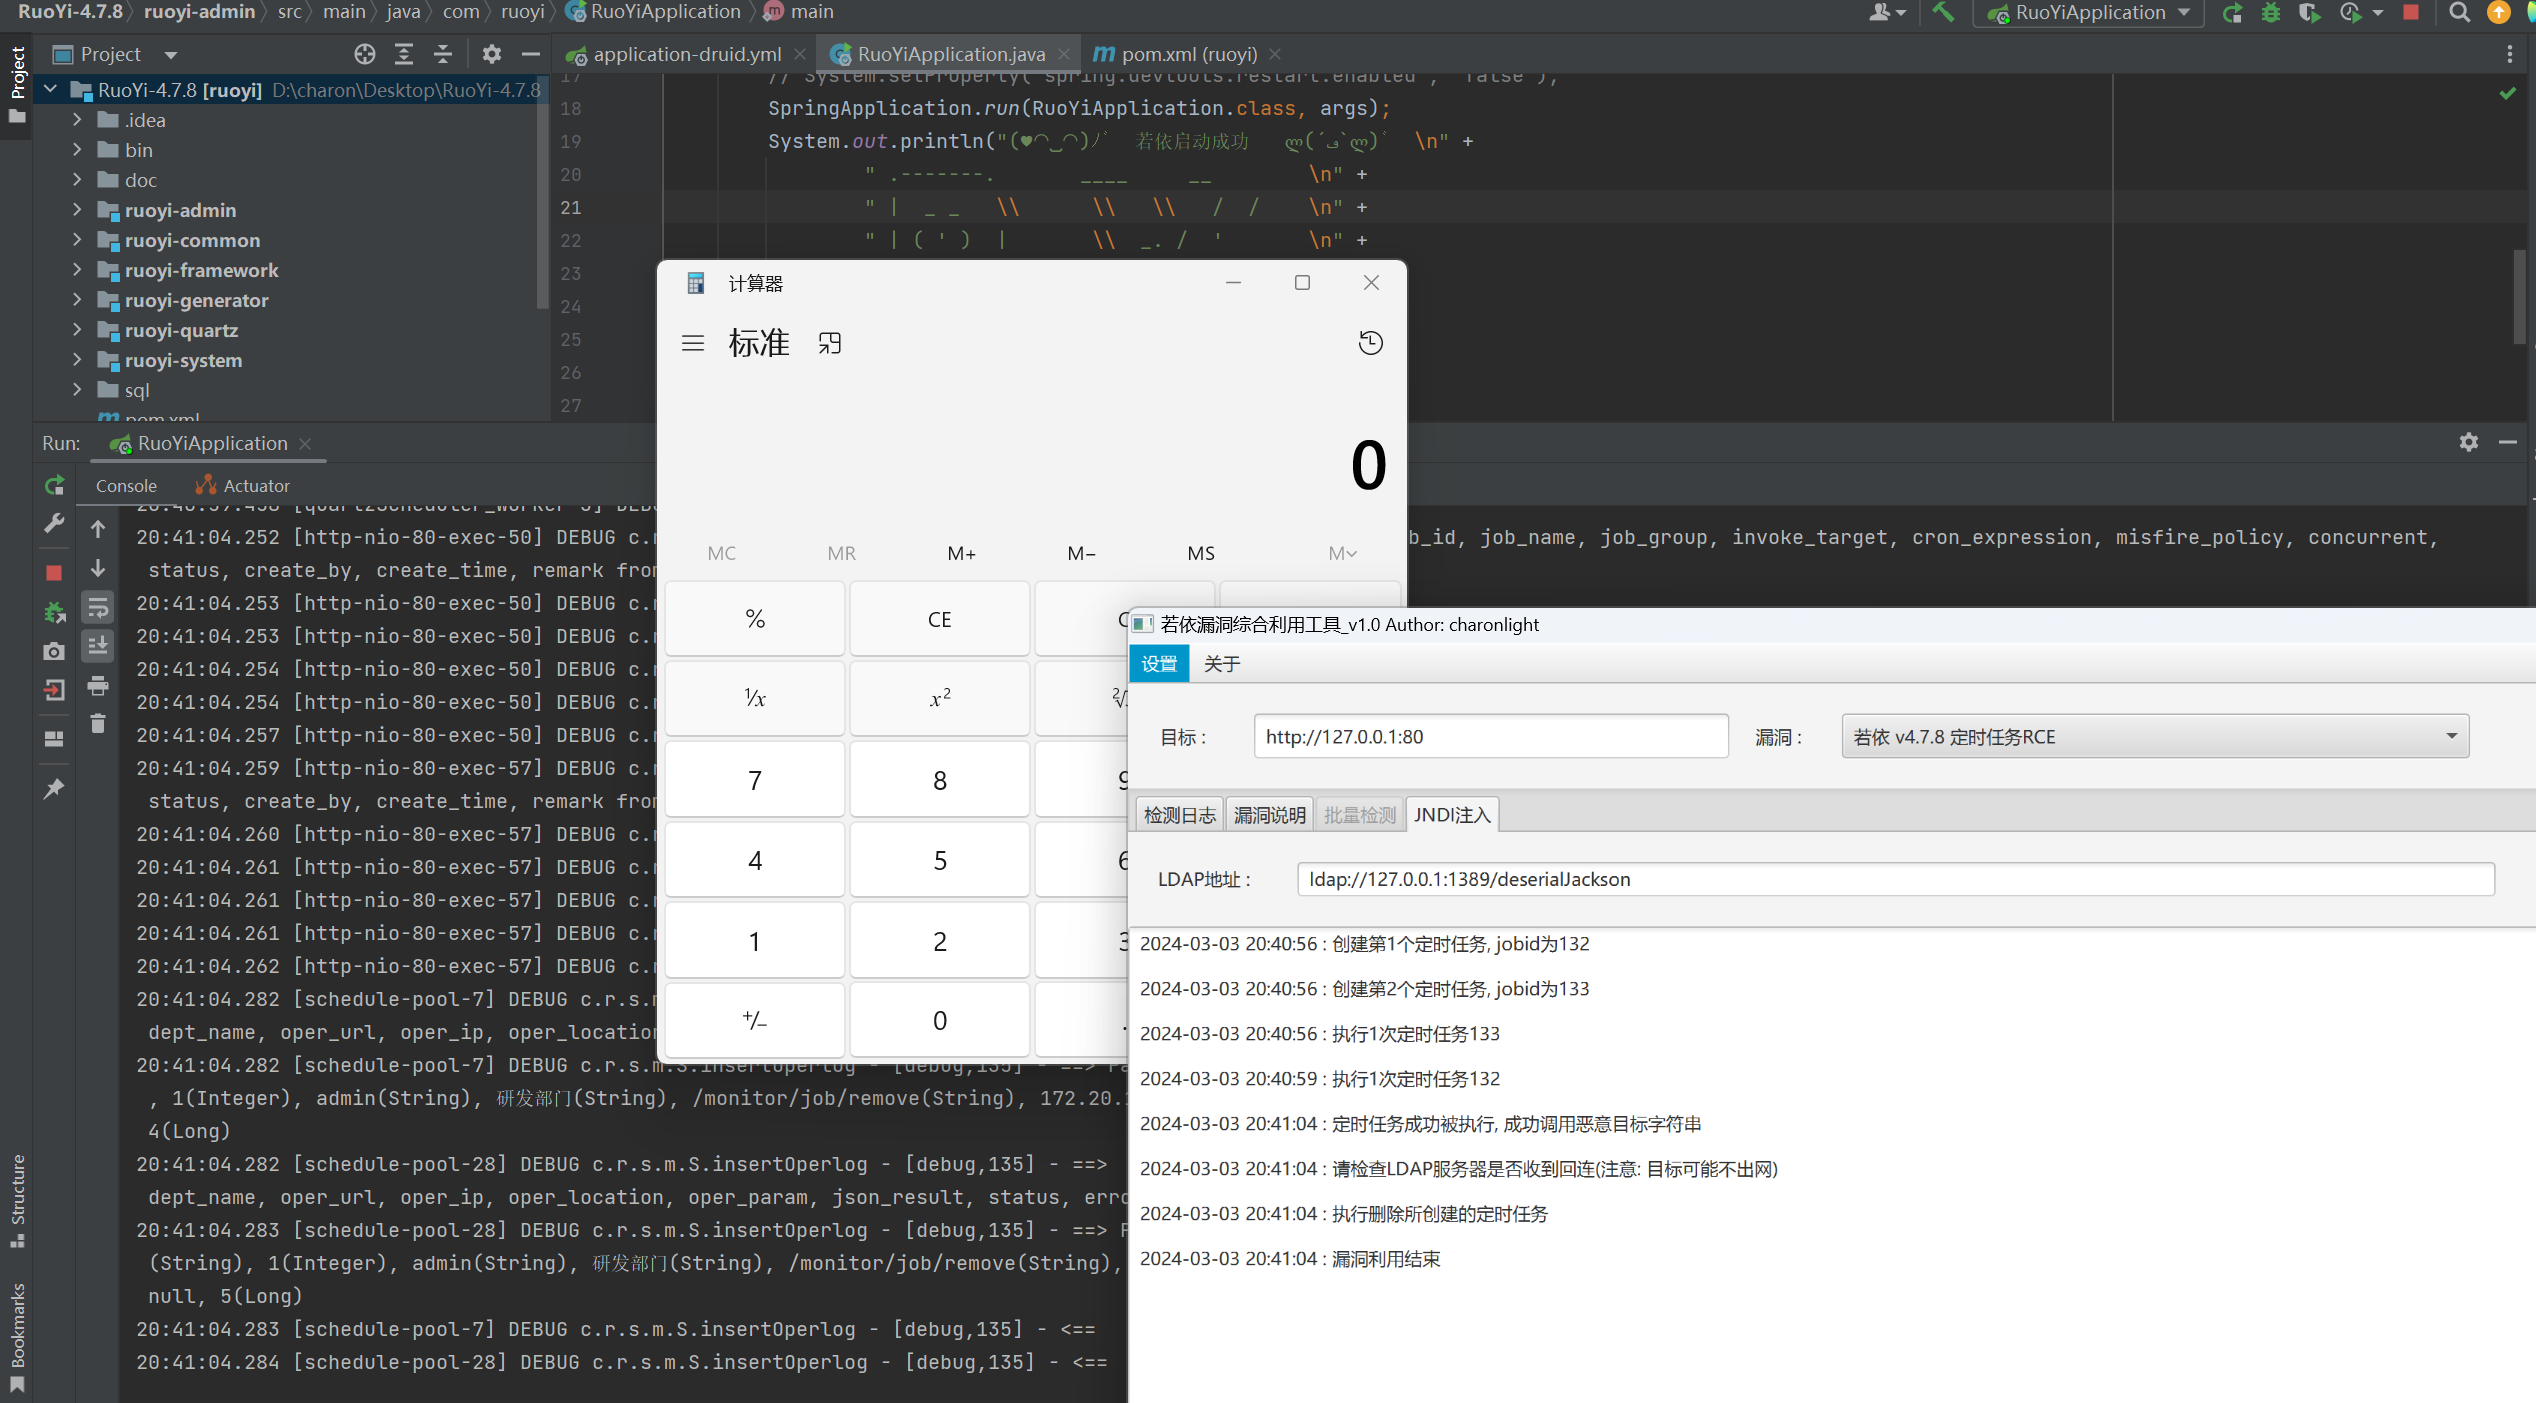Stop the app using top toolbar red square
Viewport: 2536px width, 1403px height.
point(2411,12)
